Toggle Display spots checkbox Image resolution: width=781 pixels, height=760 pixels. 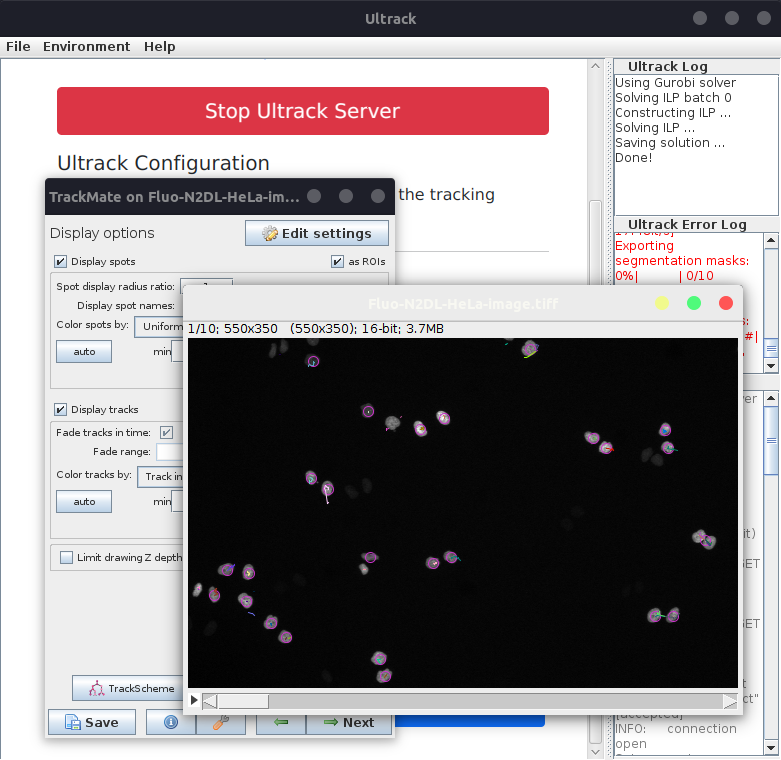[x=60, y=261]
